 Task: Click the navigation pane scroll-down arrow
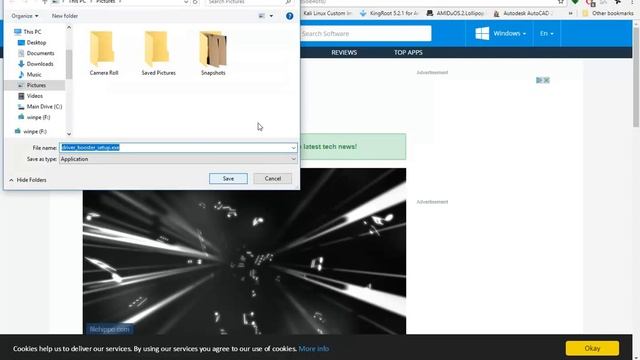[x=69, y=134]
